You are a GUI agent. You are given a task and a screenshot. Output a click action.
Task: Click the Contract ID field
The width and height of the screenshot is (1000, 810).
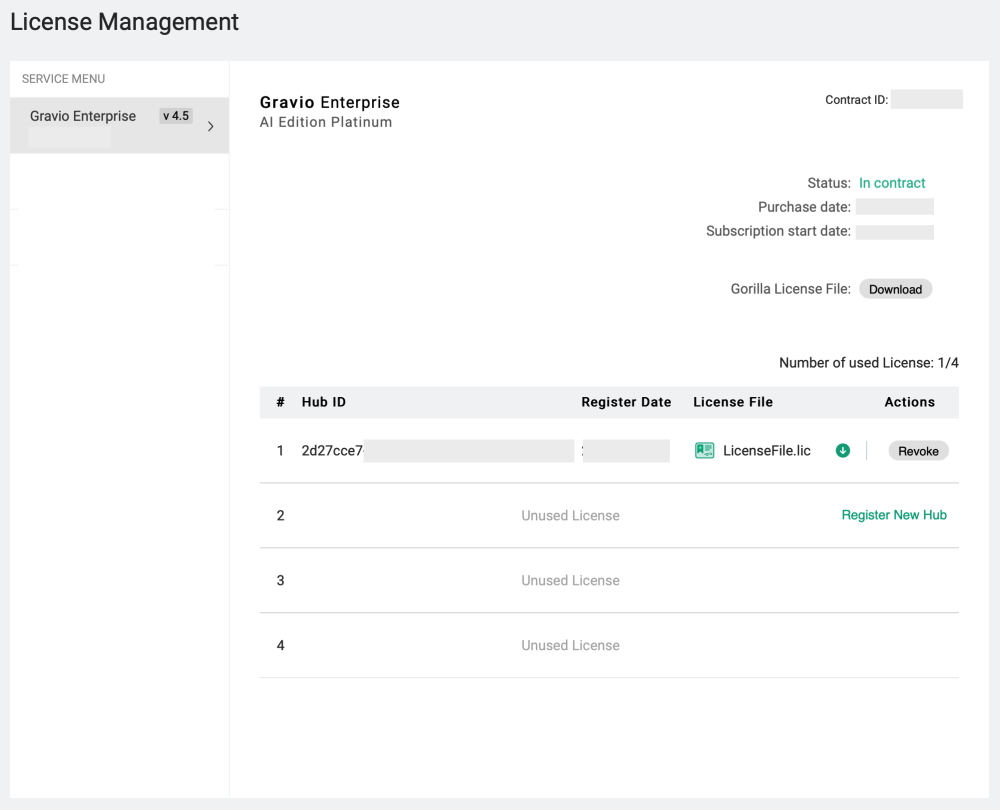pos(926,100)
